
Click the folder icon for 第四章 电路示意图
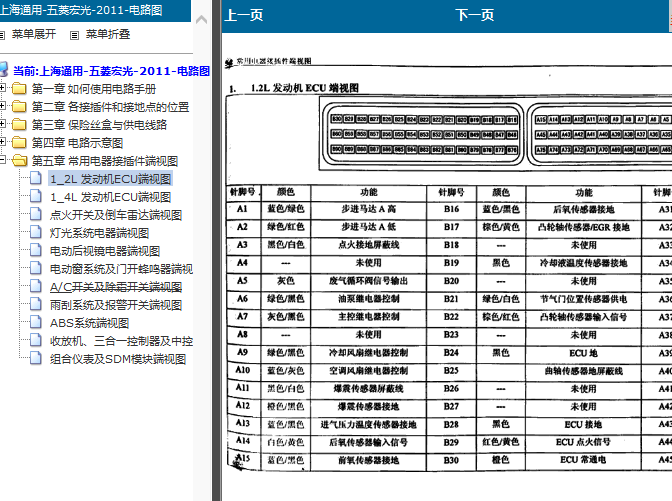pos(19,143)
